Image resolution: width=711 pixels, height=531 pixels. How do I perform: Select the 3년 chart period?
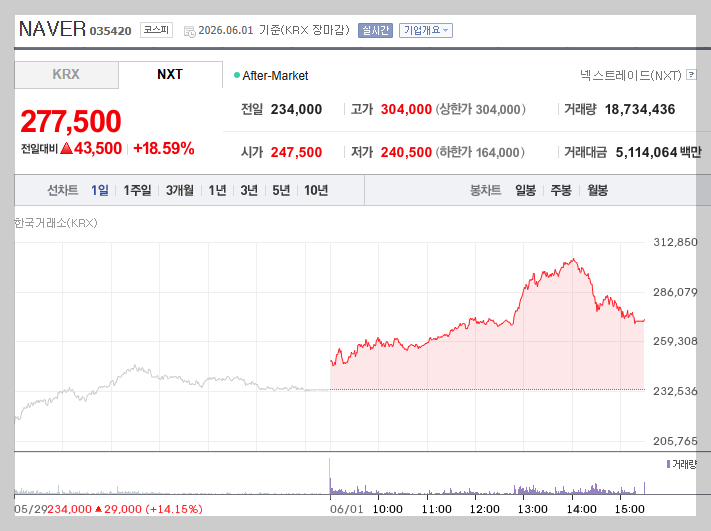point(249,190)
